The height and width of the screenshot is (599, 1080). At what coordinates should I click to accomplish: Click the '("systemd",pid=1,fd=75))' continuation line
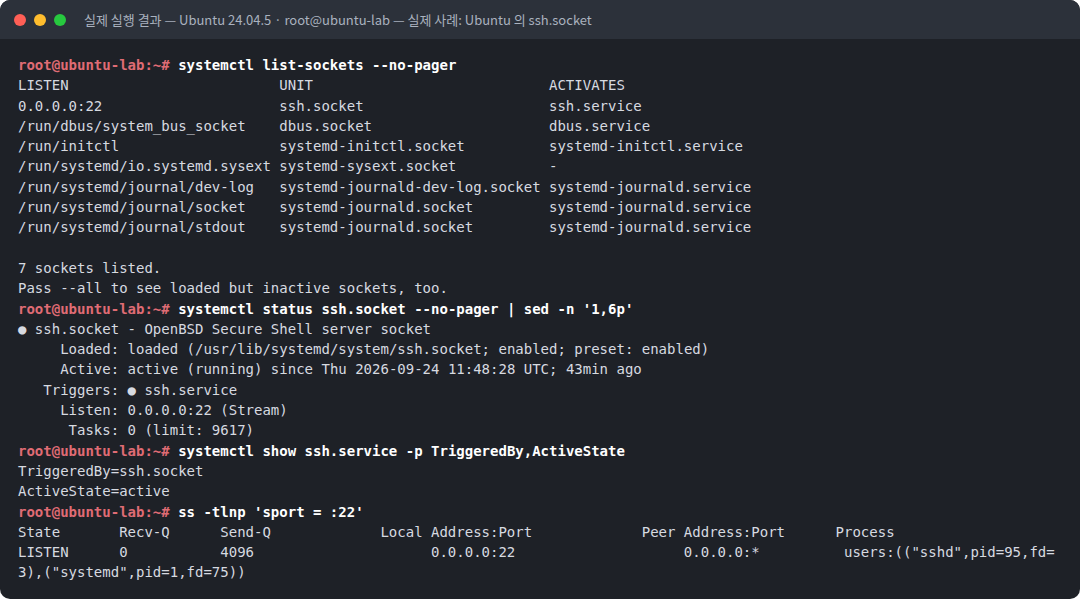coord(132,572)
